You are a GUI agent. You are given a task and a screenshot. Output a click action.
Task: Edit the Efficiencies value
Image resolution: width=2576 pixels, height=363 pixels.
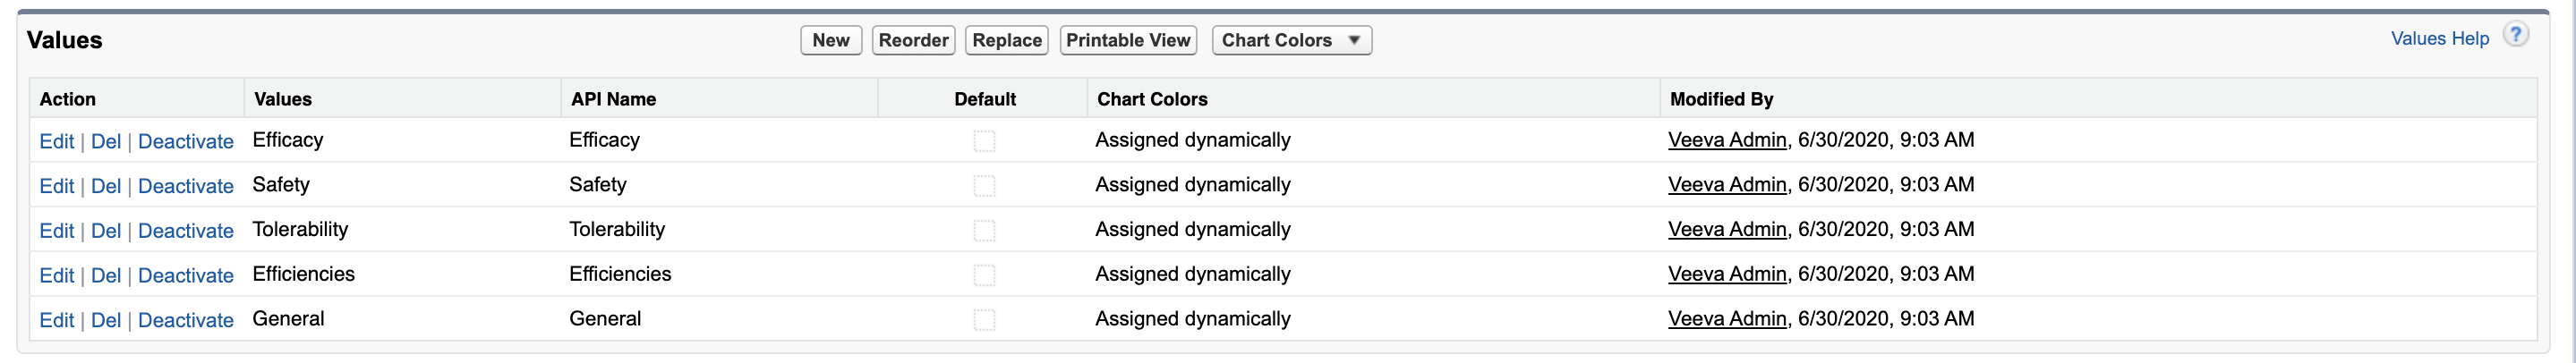click(56, 276)
